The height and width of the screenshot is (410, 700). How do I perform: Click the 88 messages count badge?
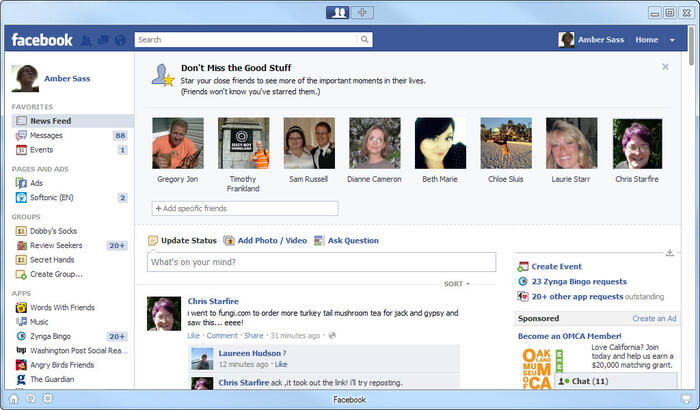pos(120,135)
